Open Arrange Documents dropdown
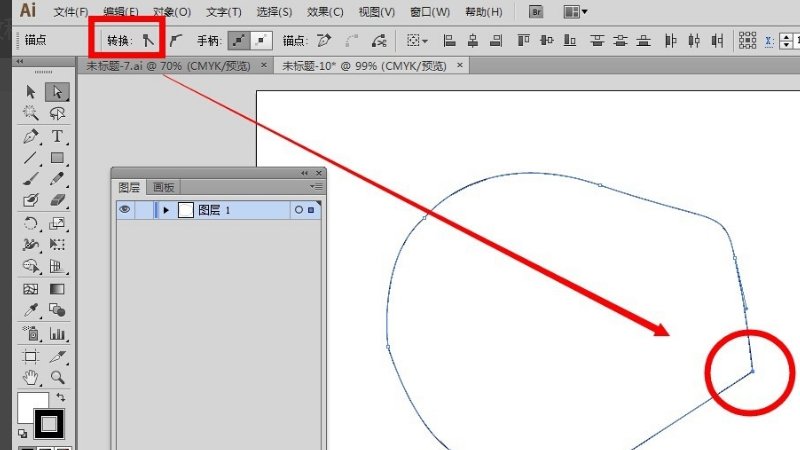Screen dimensions: 800x450 click(x=575, y=12)
